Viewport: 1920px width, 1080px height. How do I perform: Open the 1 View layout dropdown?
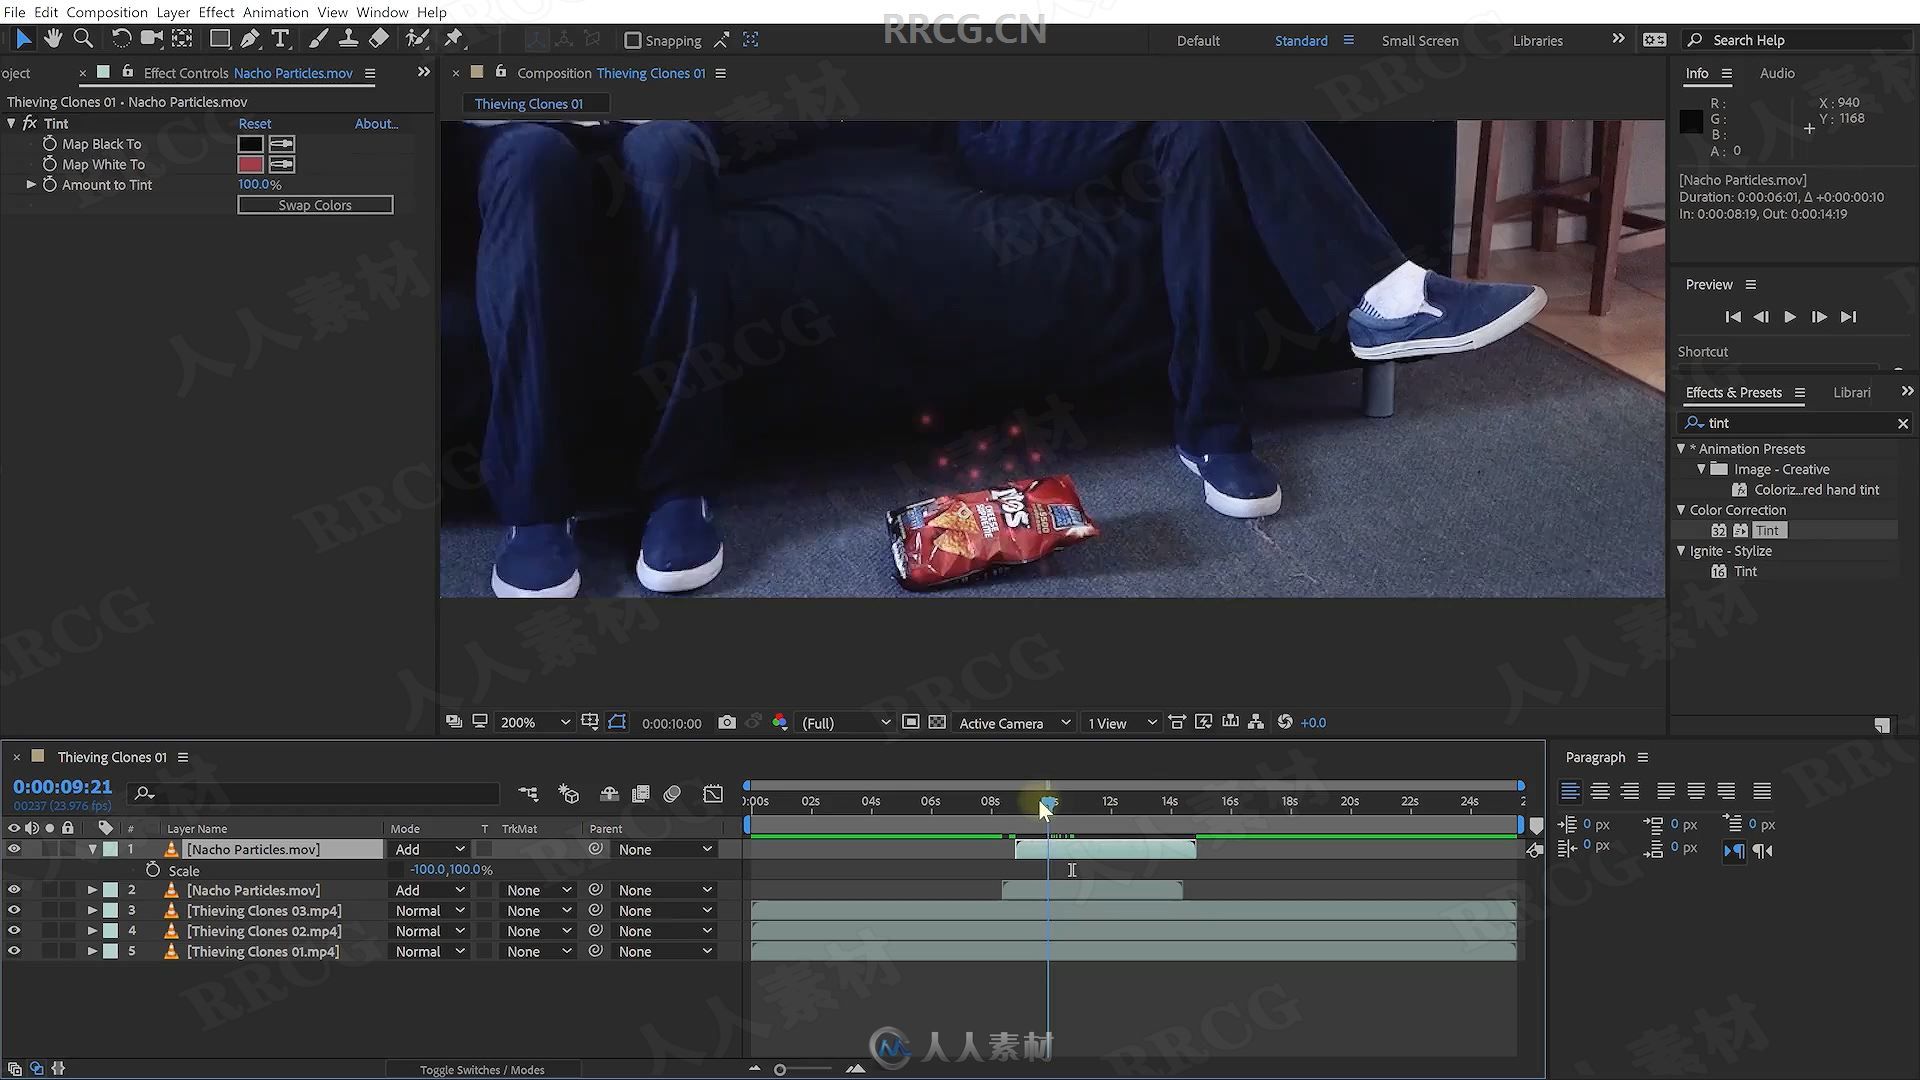(x=1122, y=722)
